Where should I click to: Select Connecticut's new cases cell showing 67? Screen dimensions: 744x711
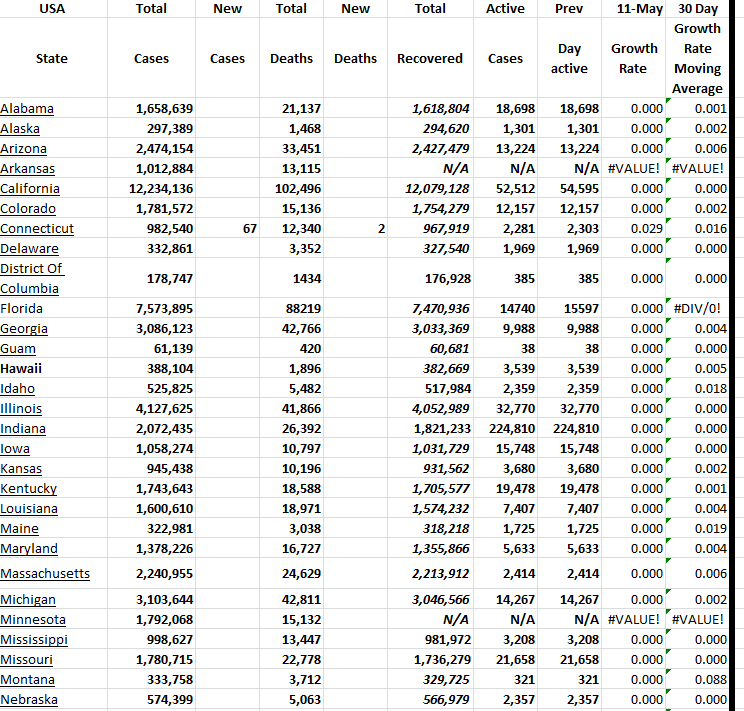click(227, 228)
